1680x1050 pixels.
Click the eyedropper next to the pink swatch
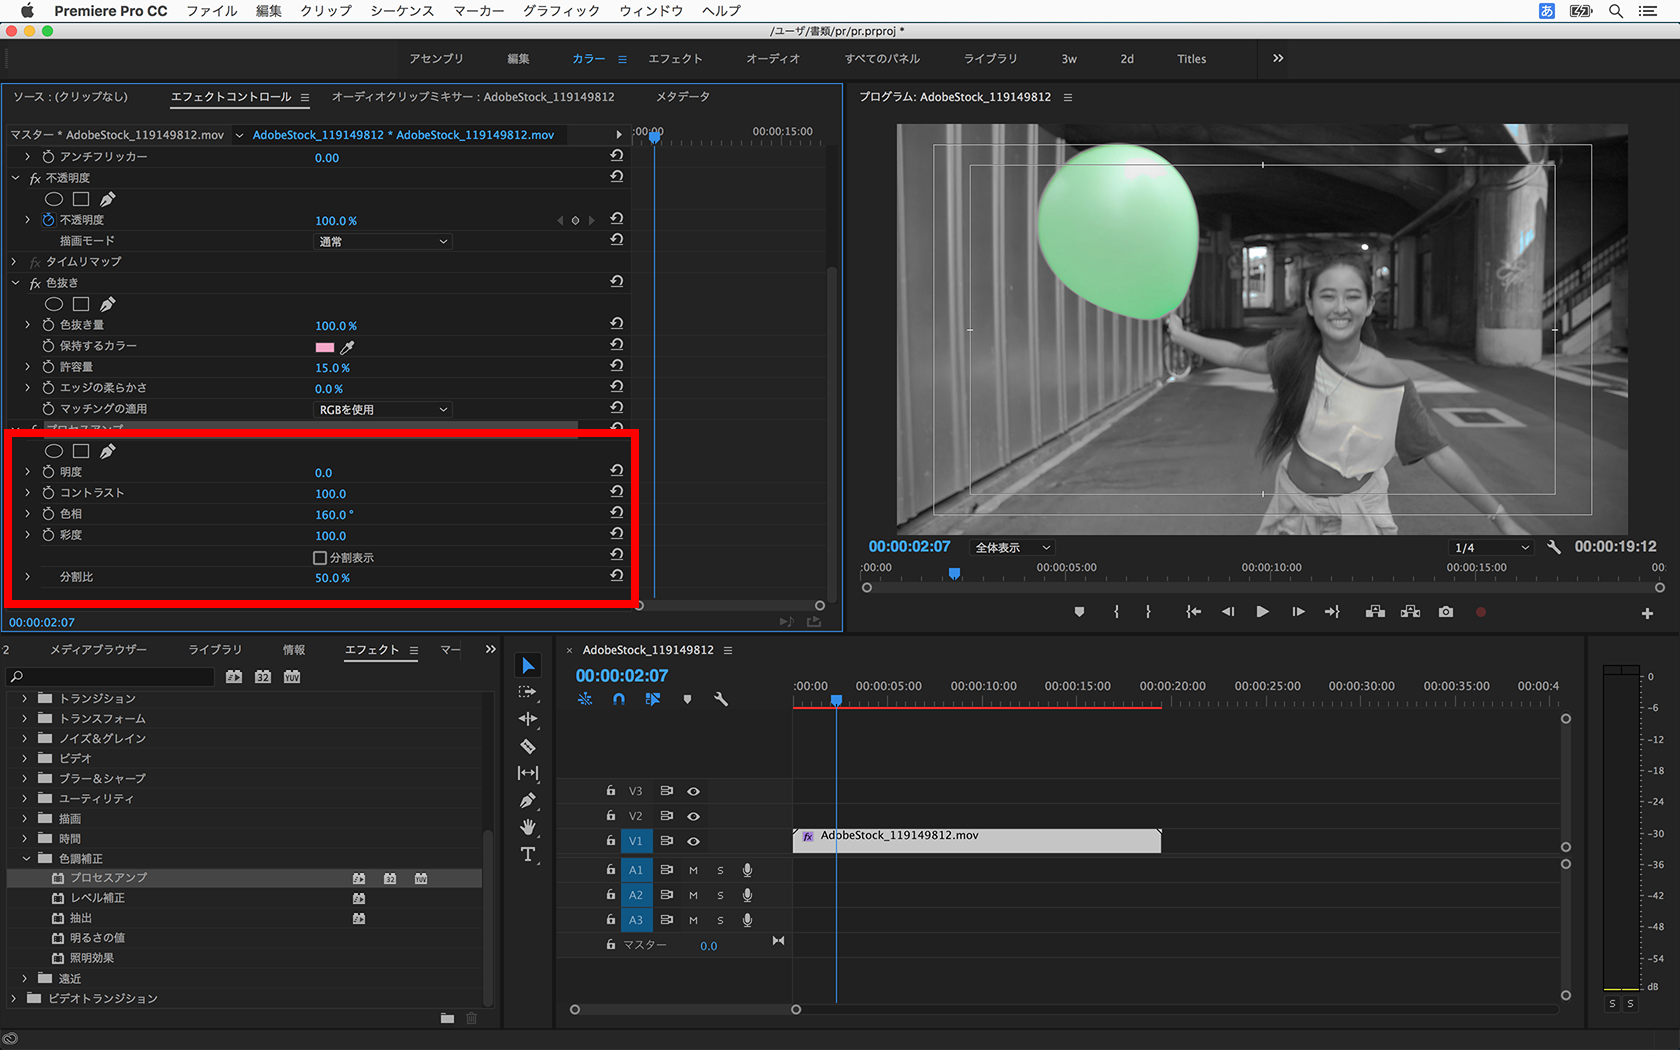tap(348, 347)
